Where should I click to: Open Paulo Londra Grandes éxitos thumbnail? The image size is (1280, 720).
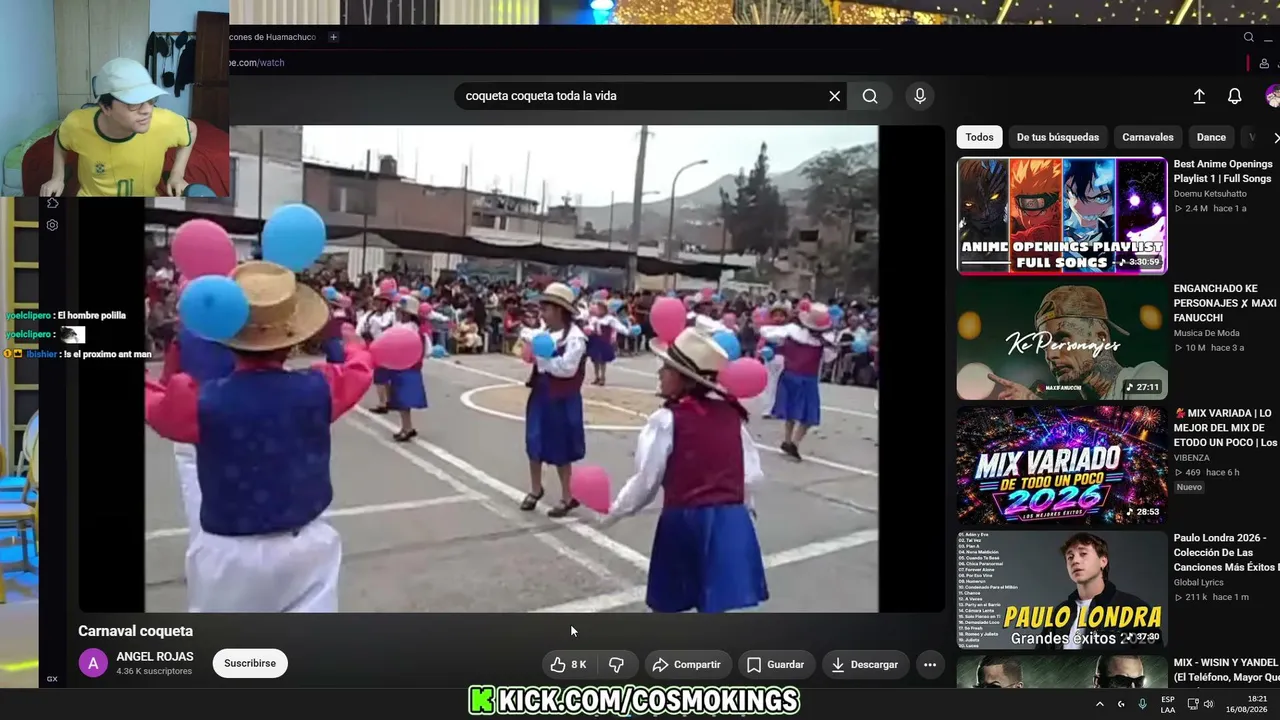point(1062,590)
